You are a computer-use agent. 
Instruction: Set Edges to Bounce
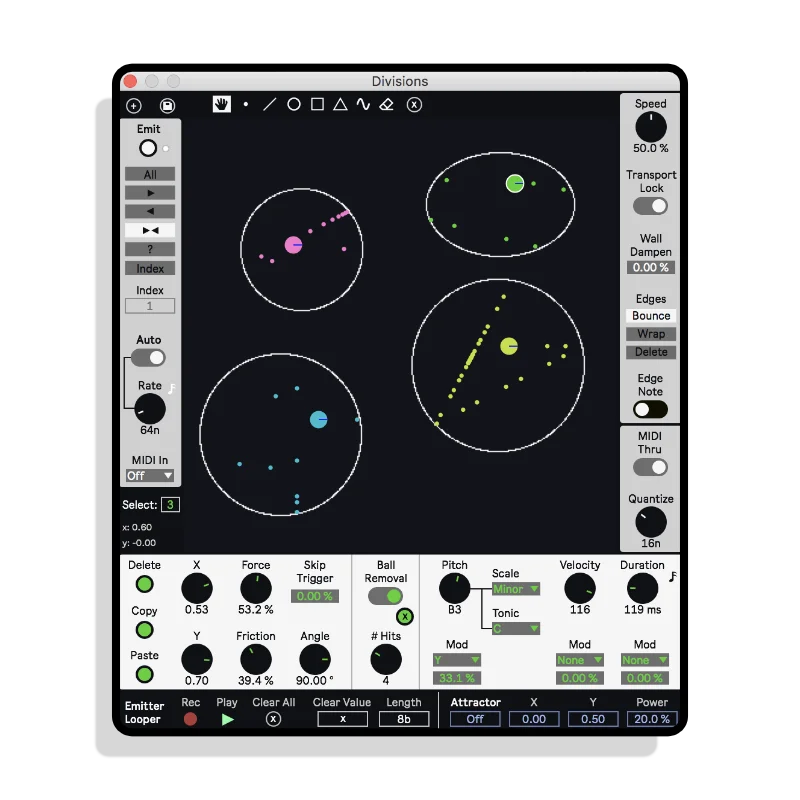(x=651, y=316)
